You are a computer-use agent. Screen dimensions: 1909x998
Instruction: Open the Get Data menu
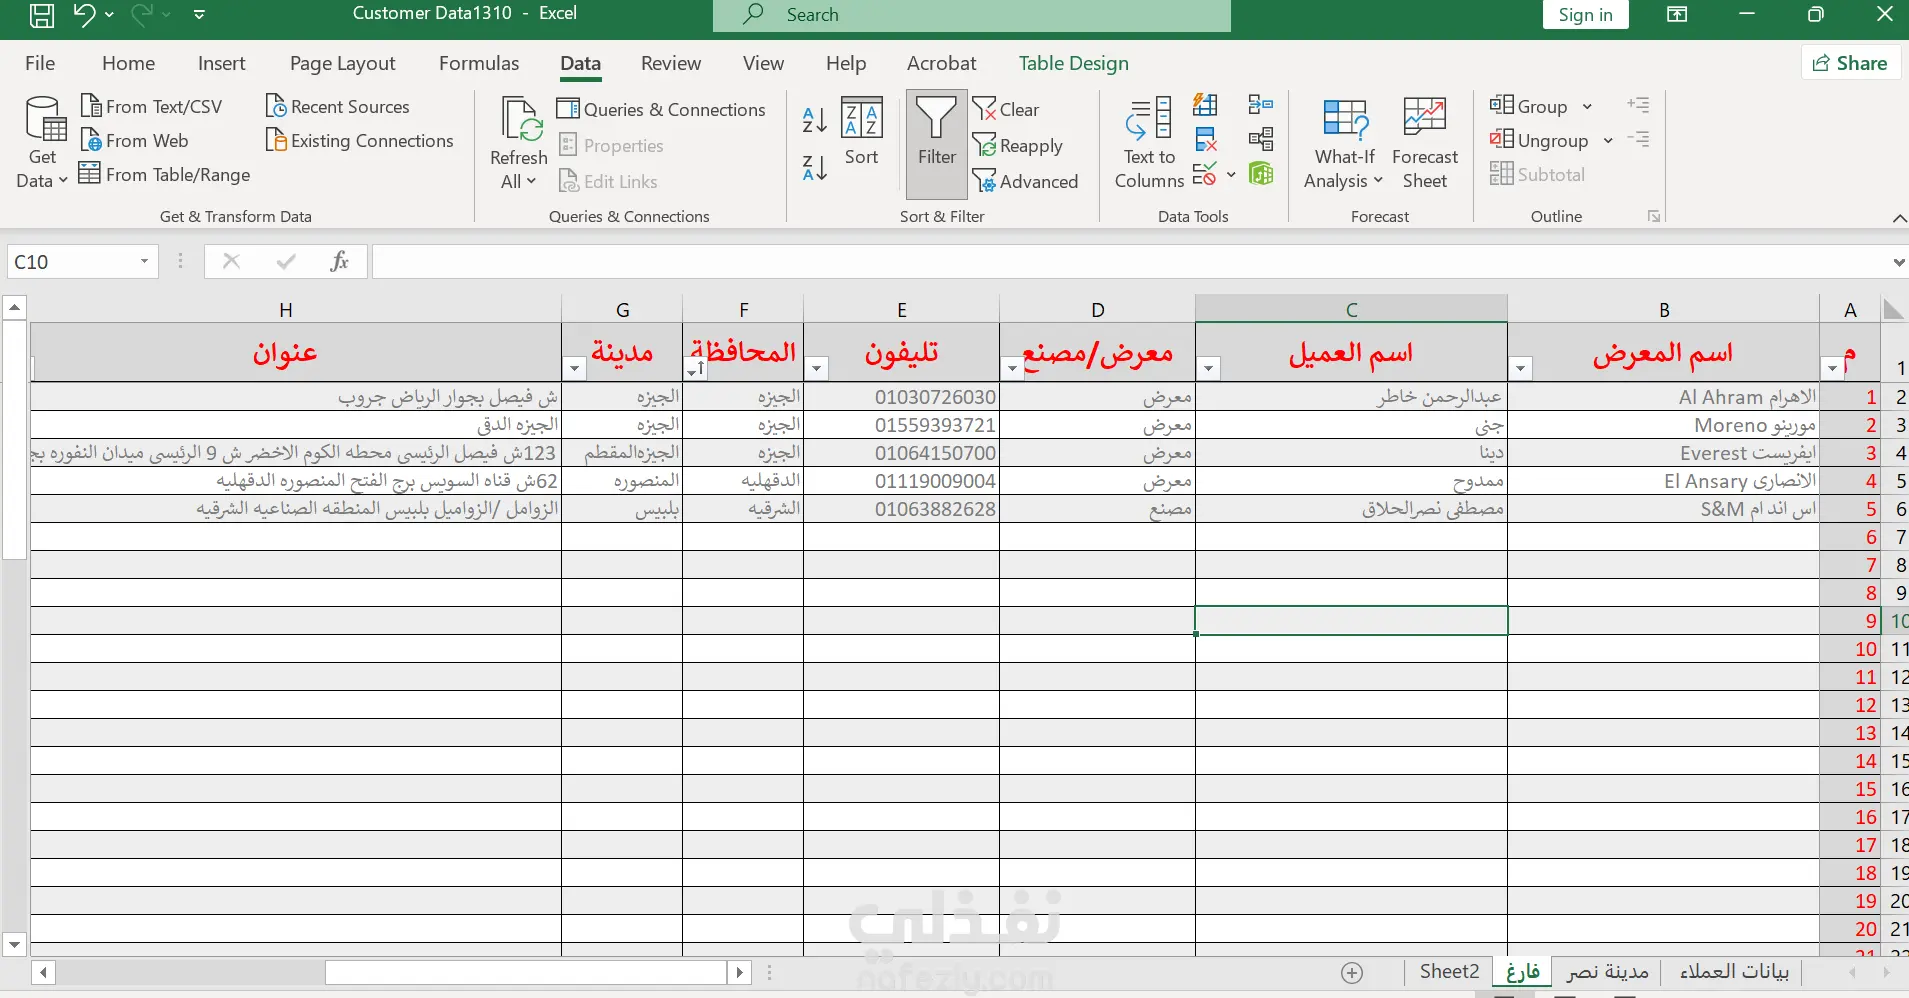(42, 144)
